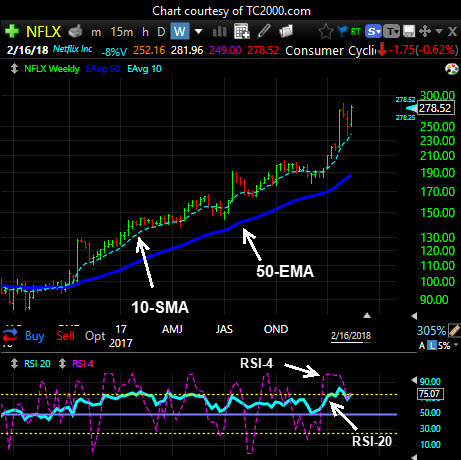Click the up-down arrows before RSI 20
This screenshot has height=460, width=461.
[x=14, y=363]
